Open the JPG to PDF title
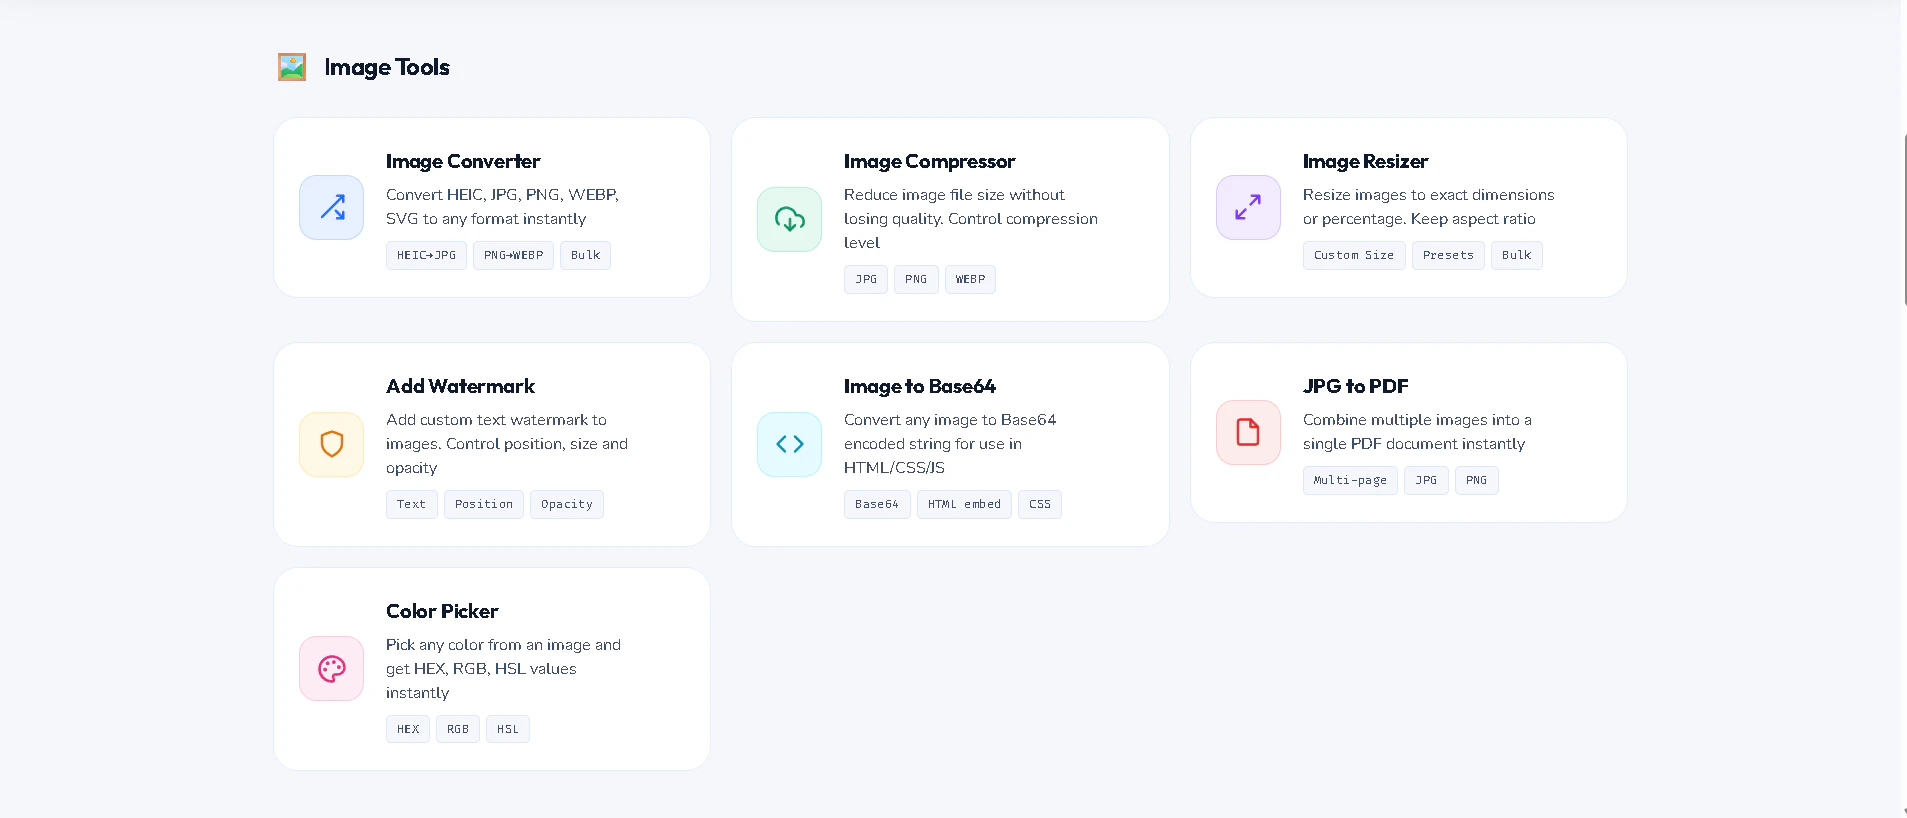This screenshot has height=818, width=1907. [x=1355, y=386]
